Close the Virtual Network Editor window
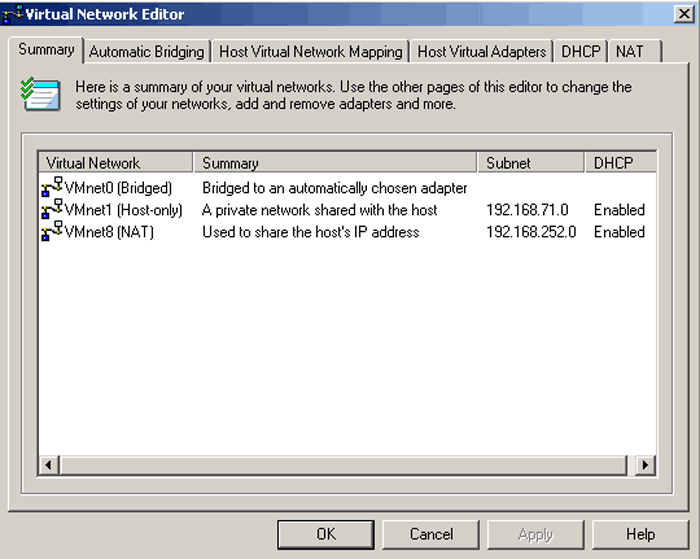Screen dimensions: 700x559 click(x=684, y=14)
